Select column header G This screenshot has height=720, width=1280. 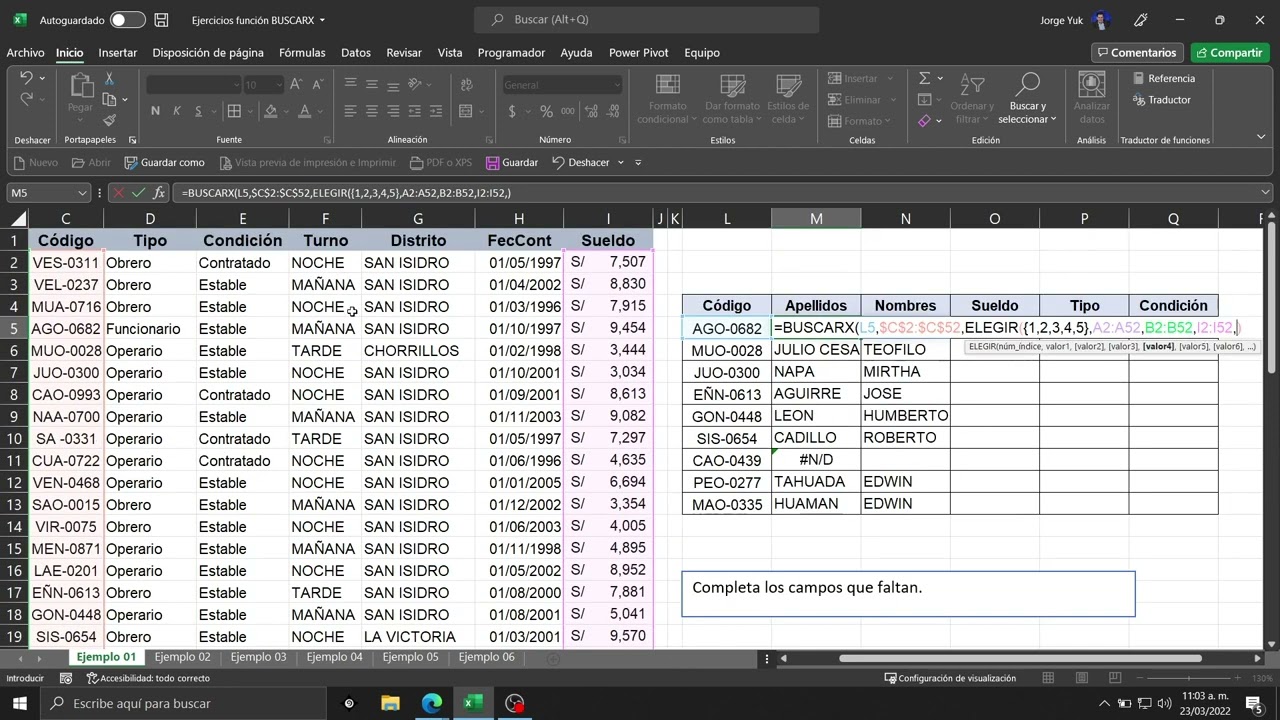click(418, 219)
